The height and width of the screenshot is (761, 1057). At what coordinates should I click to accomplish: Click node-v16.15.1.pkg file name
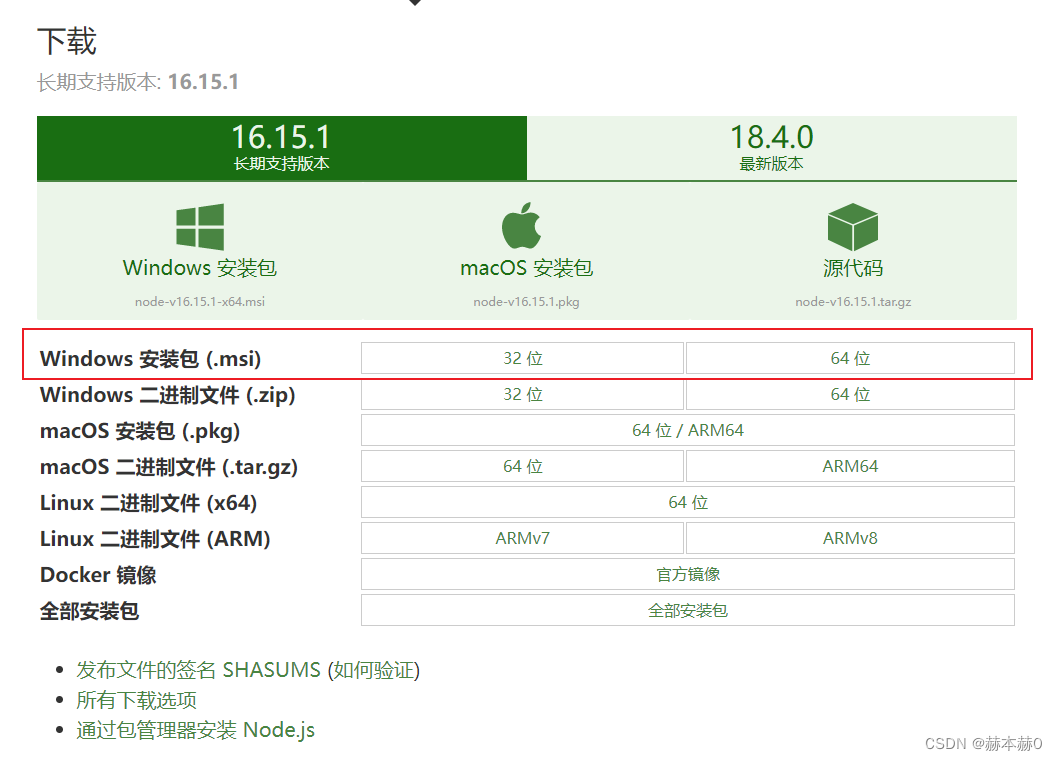526,301
